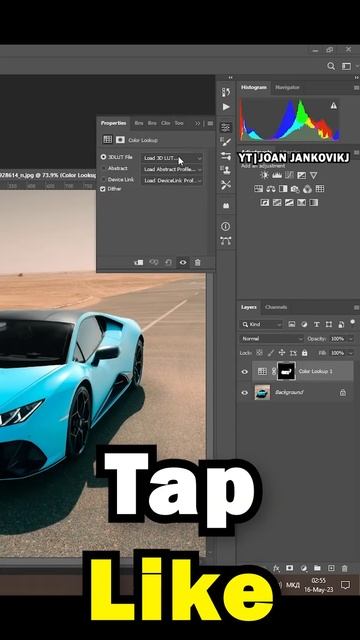Lock all layer attributes (padlock icon)
The width and height of the screenshot is (360, 640).
[x=304, y=353]
